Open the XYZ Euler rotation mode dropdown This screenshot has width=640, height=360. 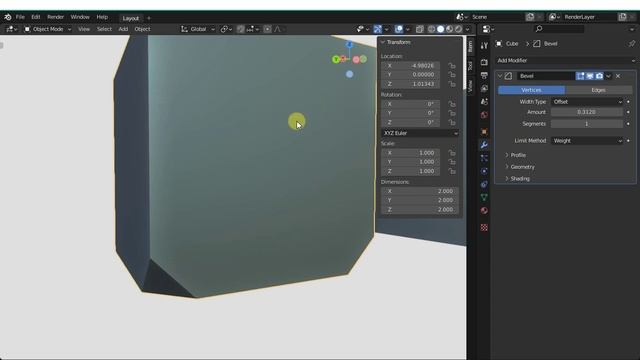(420, 133)
